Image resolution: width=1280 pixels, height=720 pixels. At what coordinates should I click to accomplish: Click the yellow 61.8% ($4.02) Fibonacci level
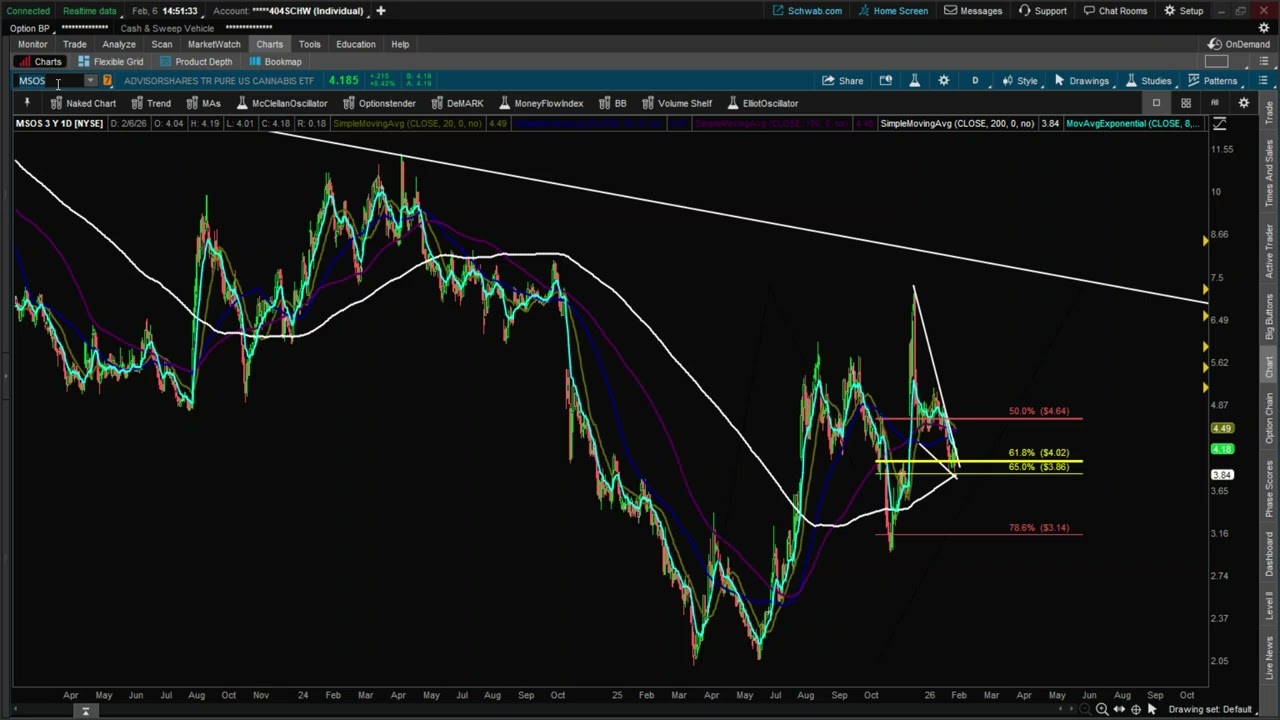1038,453
